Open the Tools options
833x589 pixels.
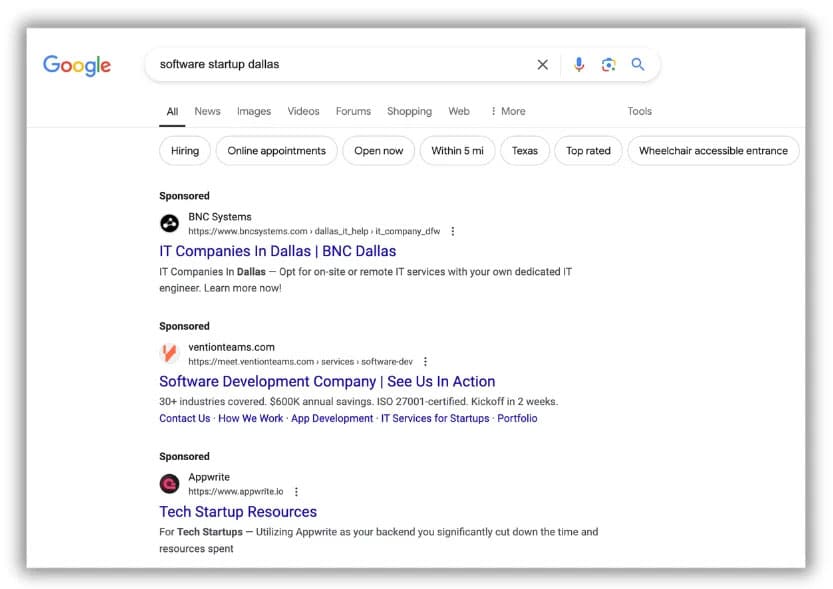(x=639, y=111)
